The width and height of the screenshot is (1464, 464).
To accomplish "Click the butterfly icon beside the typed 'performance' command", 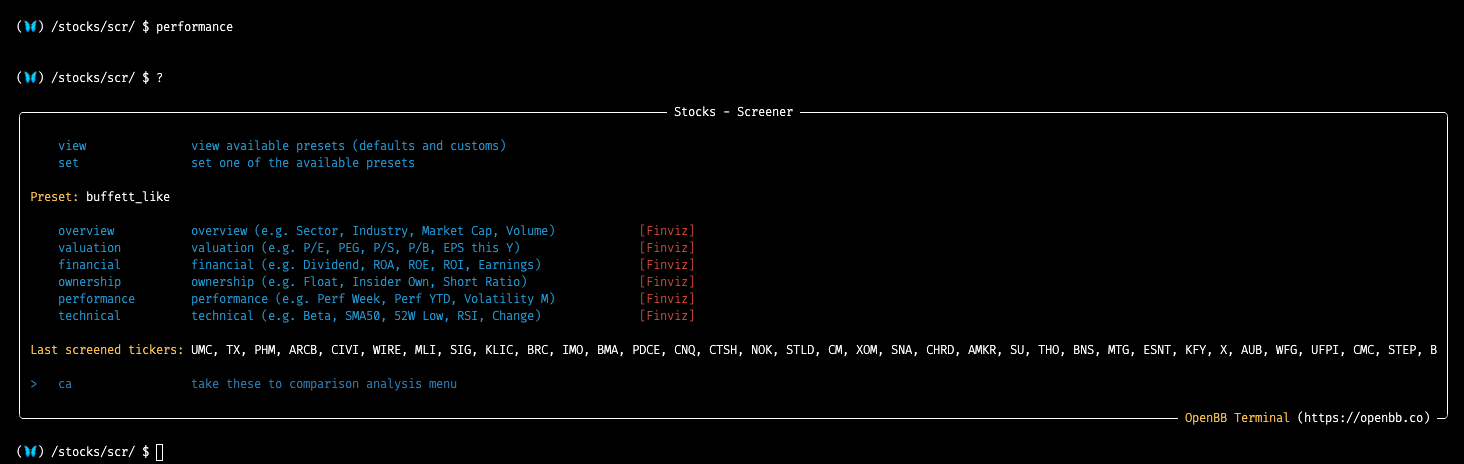I will click(x=30, y=26).
